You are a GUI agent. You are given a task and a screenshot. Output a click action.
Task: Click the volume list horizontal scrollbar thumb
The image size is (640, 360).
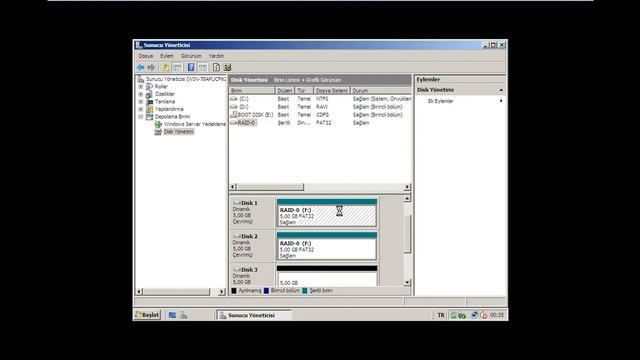(x=270, y=187)
